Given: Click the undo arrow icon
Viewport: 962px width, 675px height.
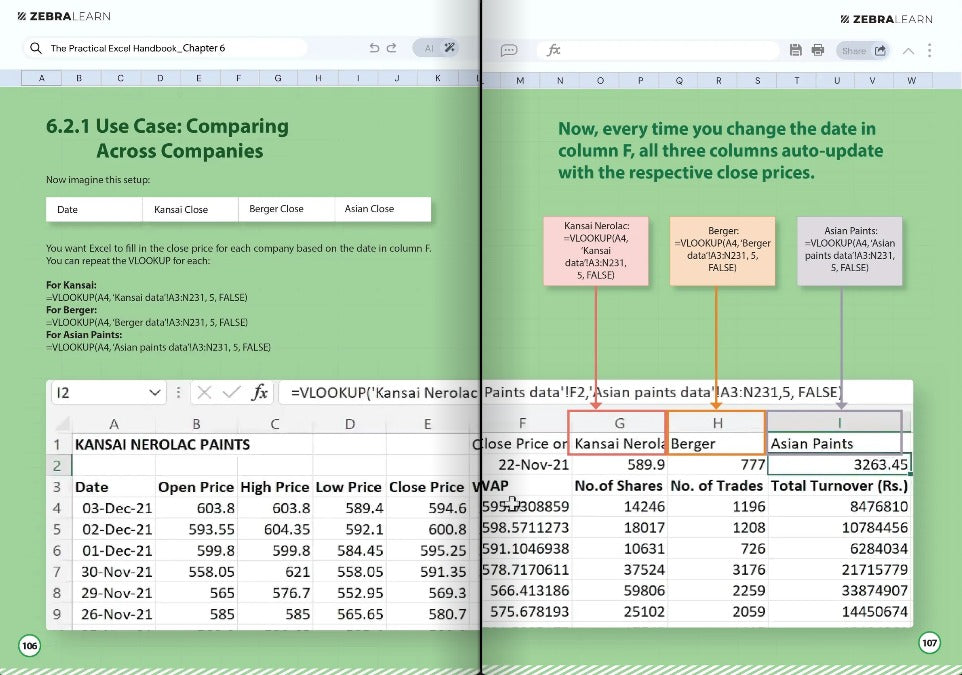Looking at the screenshot, I should (x=374, y=48).
